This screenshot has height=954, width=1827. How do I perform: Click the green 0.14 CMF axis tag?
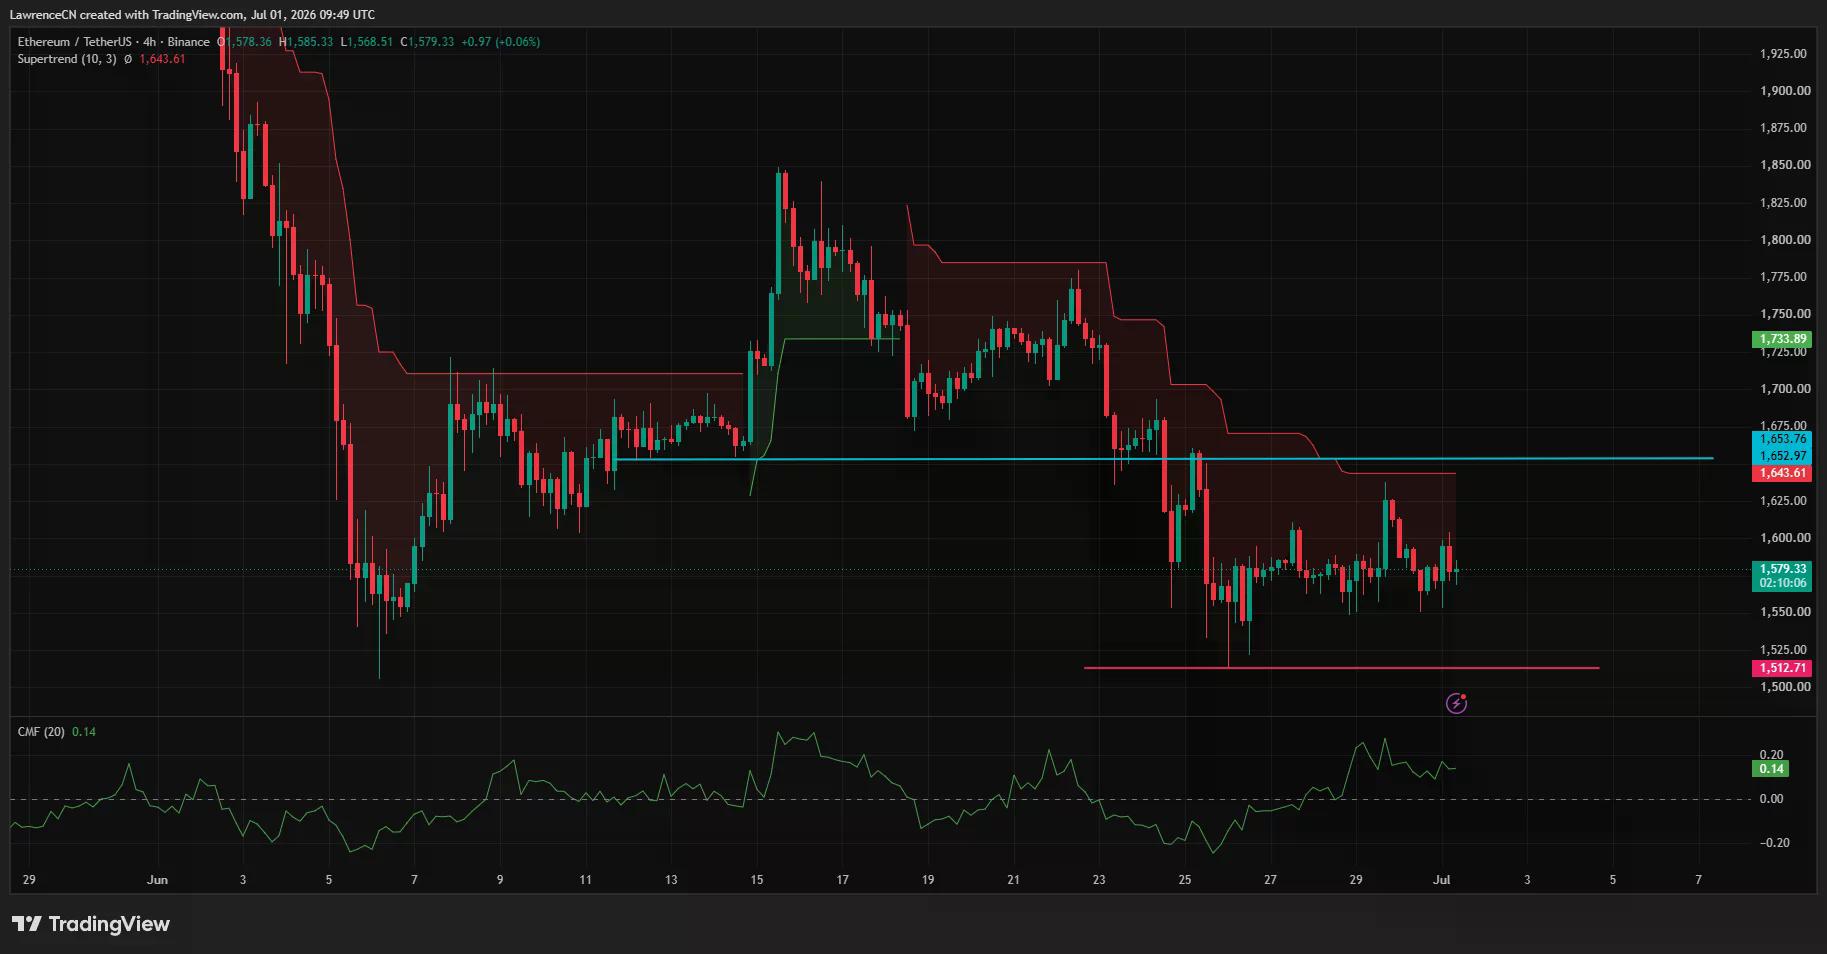[x=1771, y=769]
